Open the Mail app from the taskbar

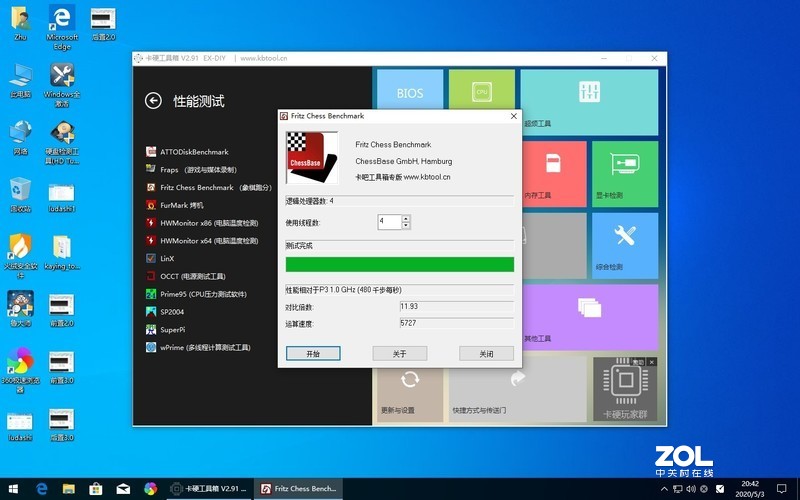(x=123, y=489)
